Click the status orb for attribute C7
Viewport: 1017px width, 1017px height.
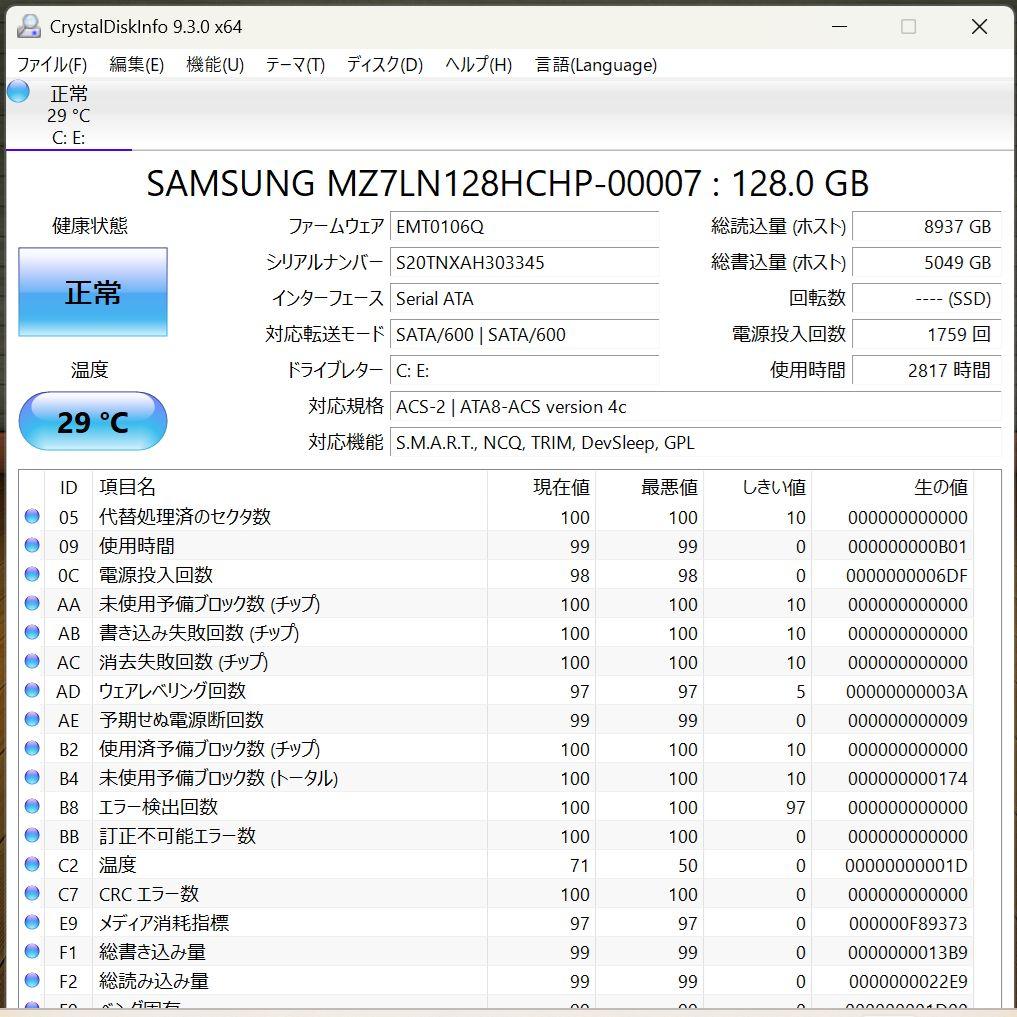tap(32, 893)
